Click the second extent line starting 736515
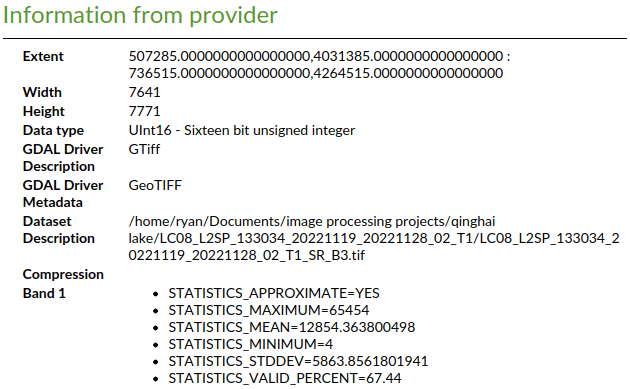This screenshot has width=630, height=389. coord(316,73)
